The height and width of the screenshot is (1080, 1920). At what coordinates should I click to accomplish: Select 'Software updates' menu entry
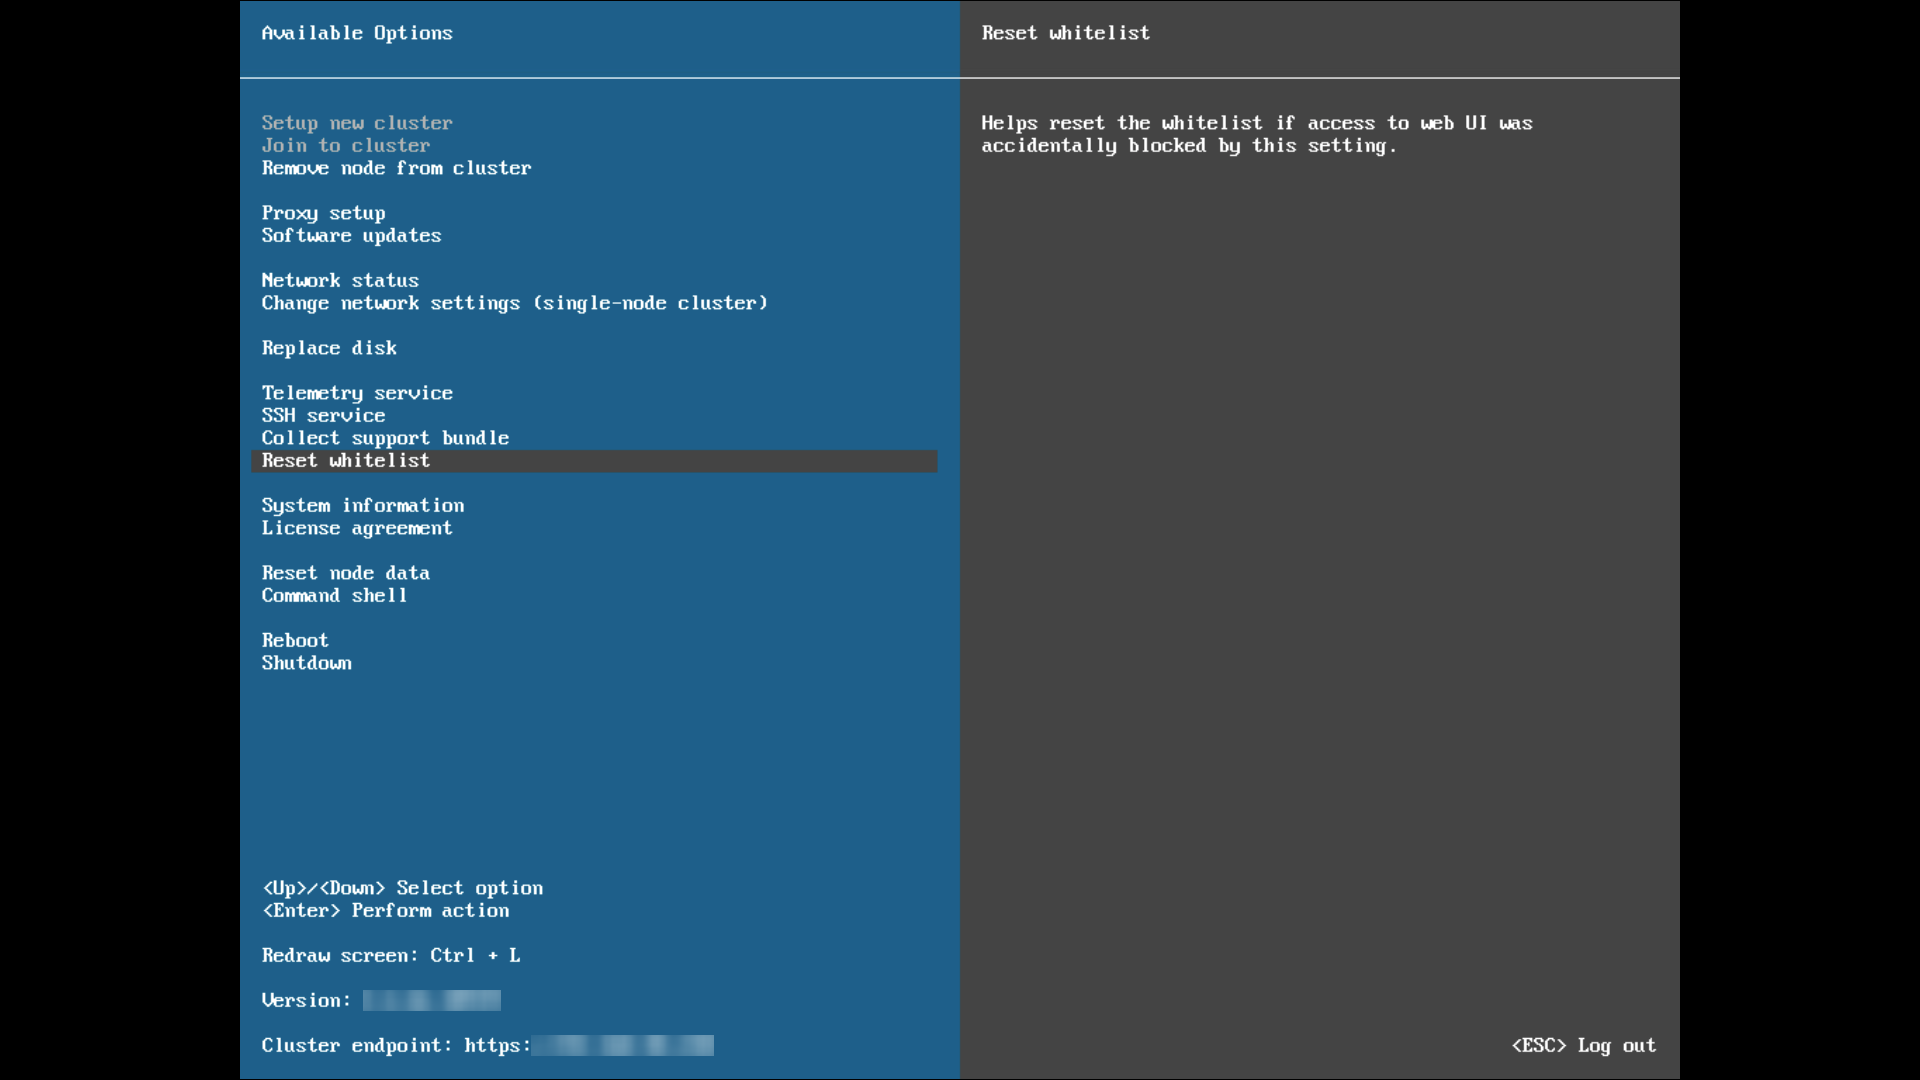pyautogui.click(x=352, y=236)
